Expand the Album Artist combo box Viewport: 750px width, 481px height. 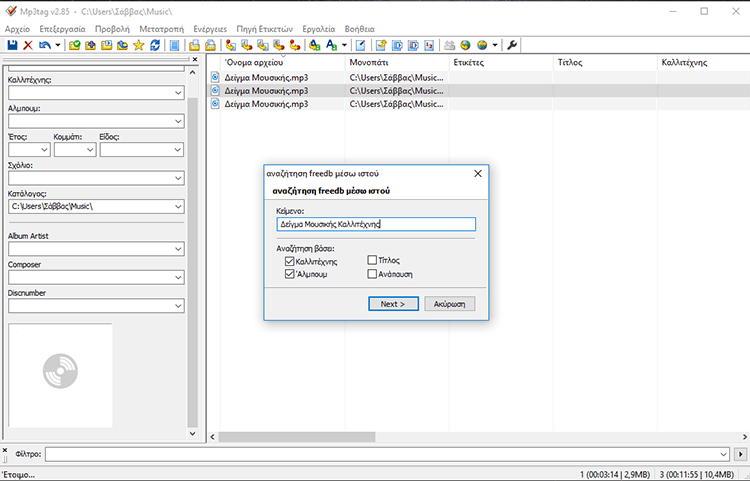click(x=178, y=249)
